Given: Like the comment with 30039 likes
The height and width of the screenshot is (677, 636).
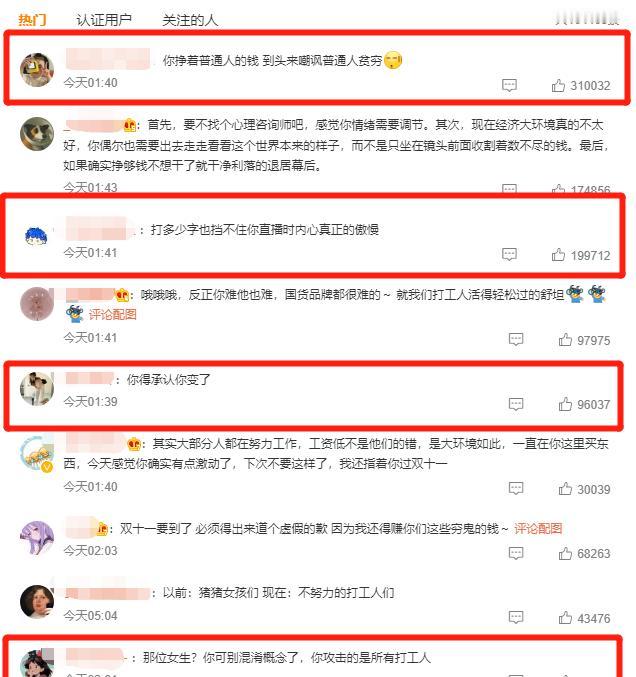Looking at the screenshot, I should (565, 489).
